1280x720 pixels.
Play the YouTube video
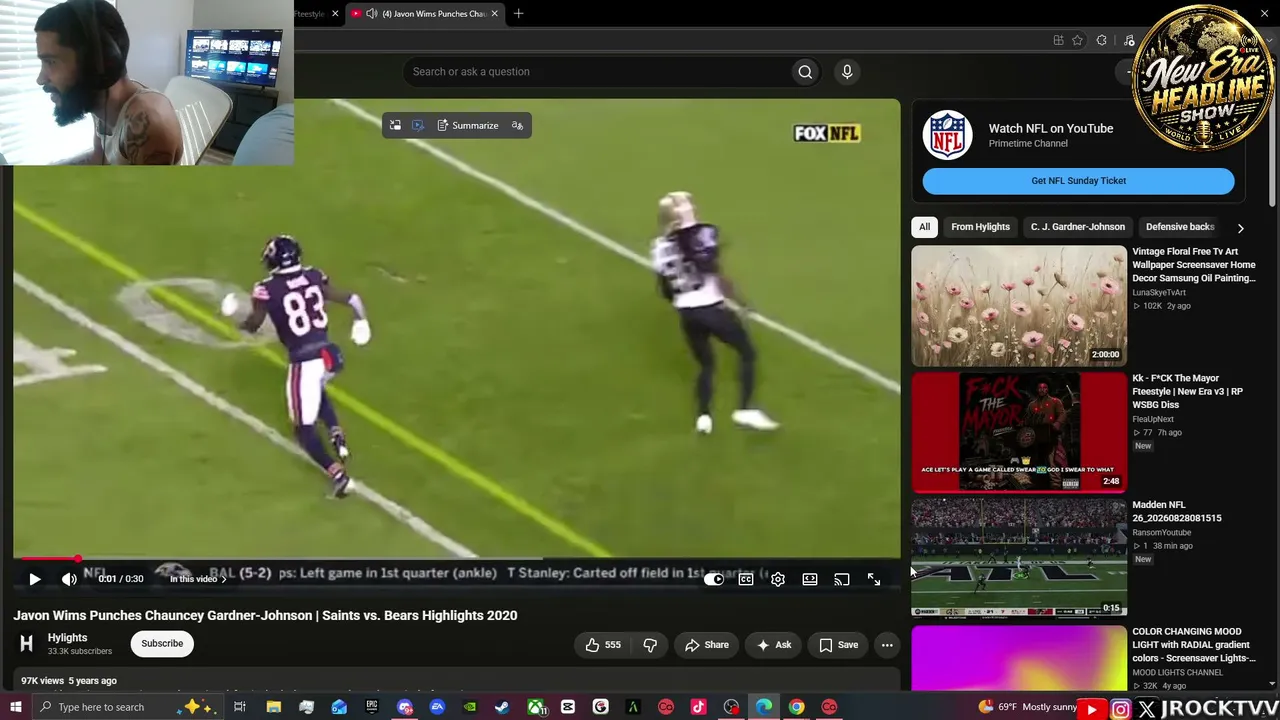[x=34, y=579]
